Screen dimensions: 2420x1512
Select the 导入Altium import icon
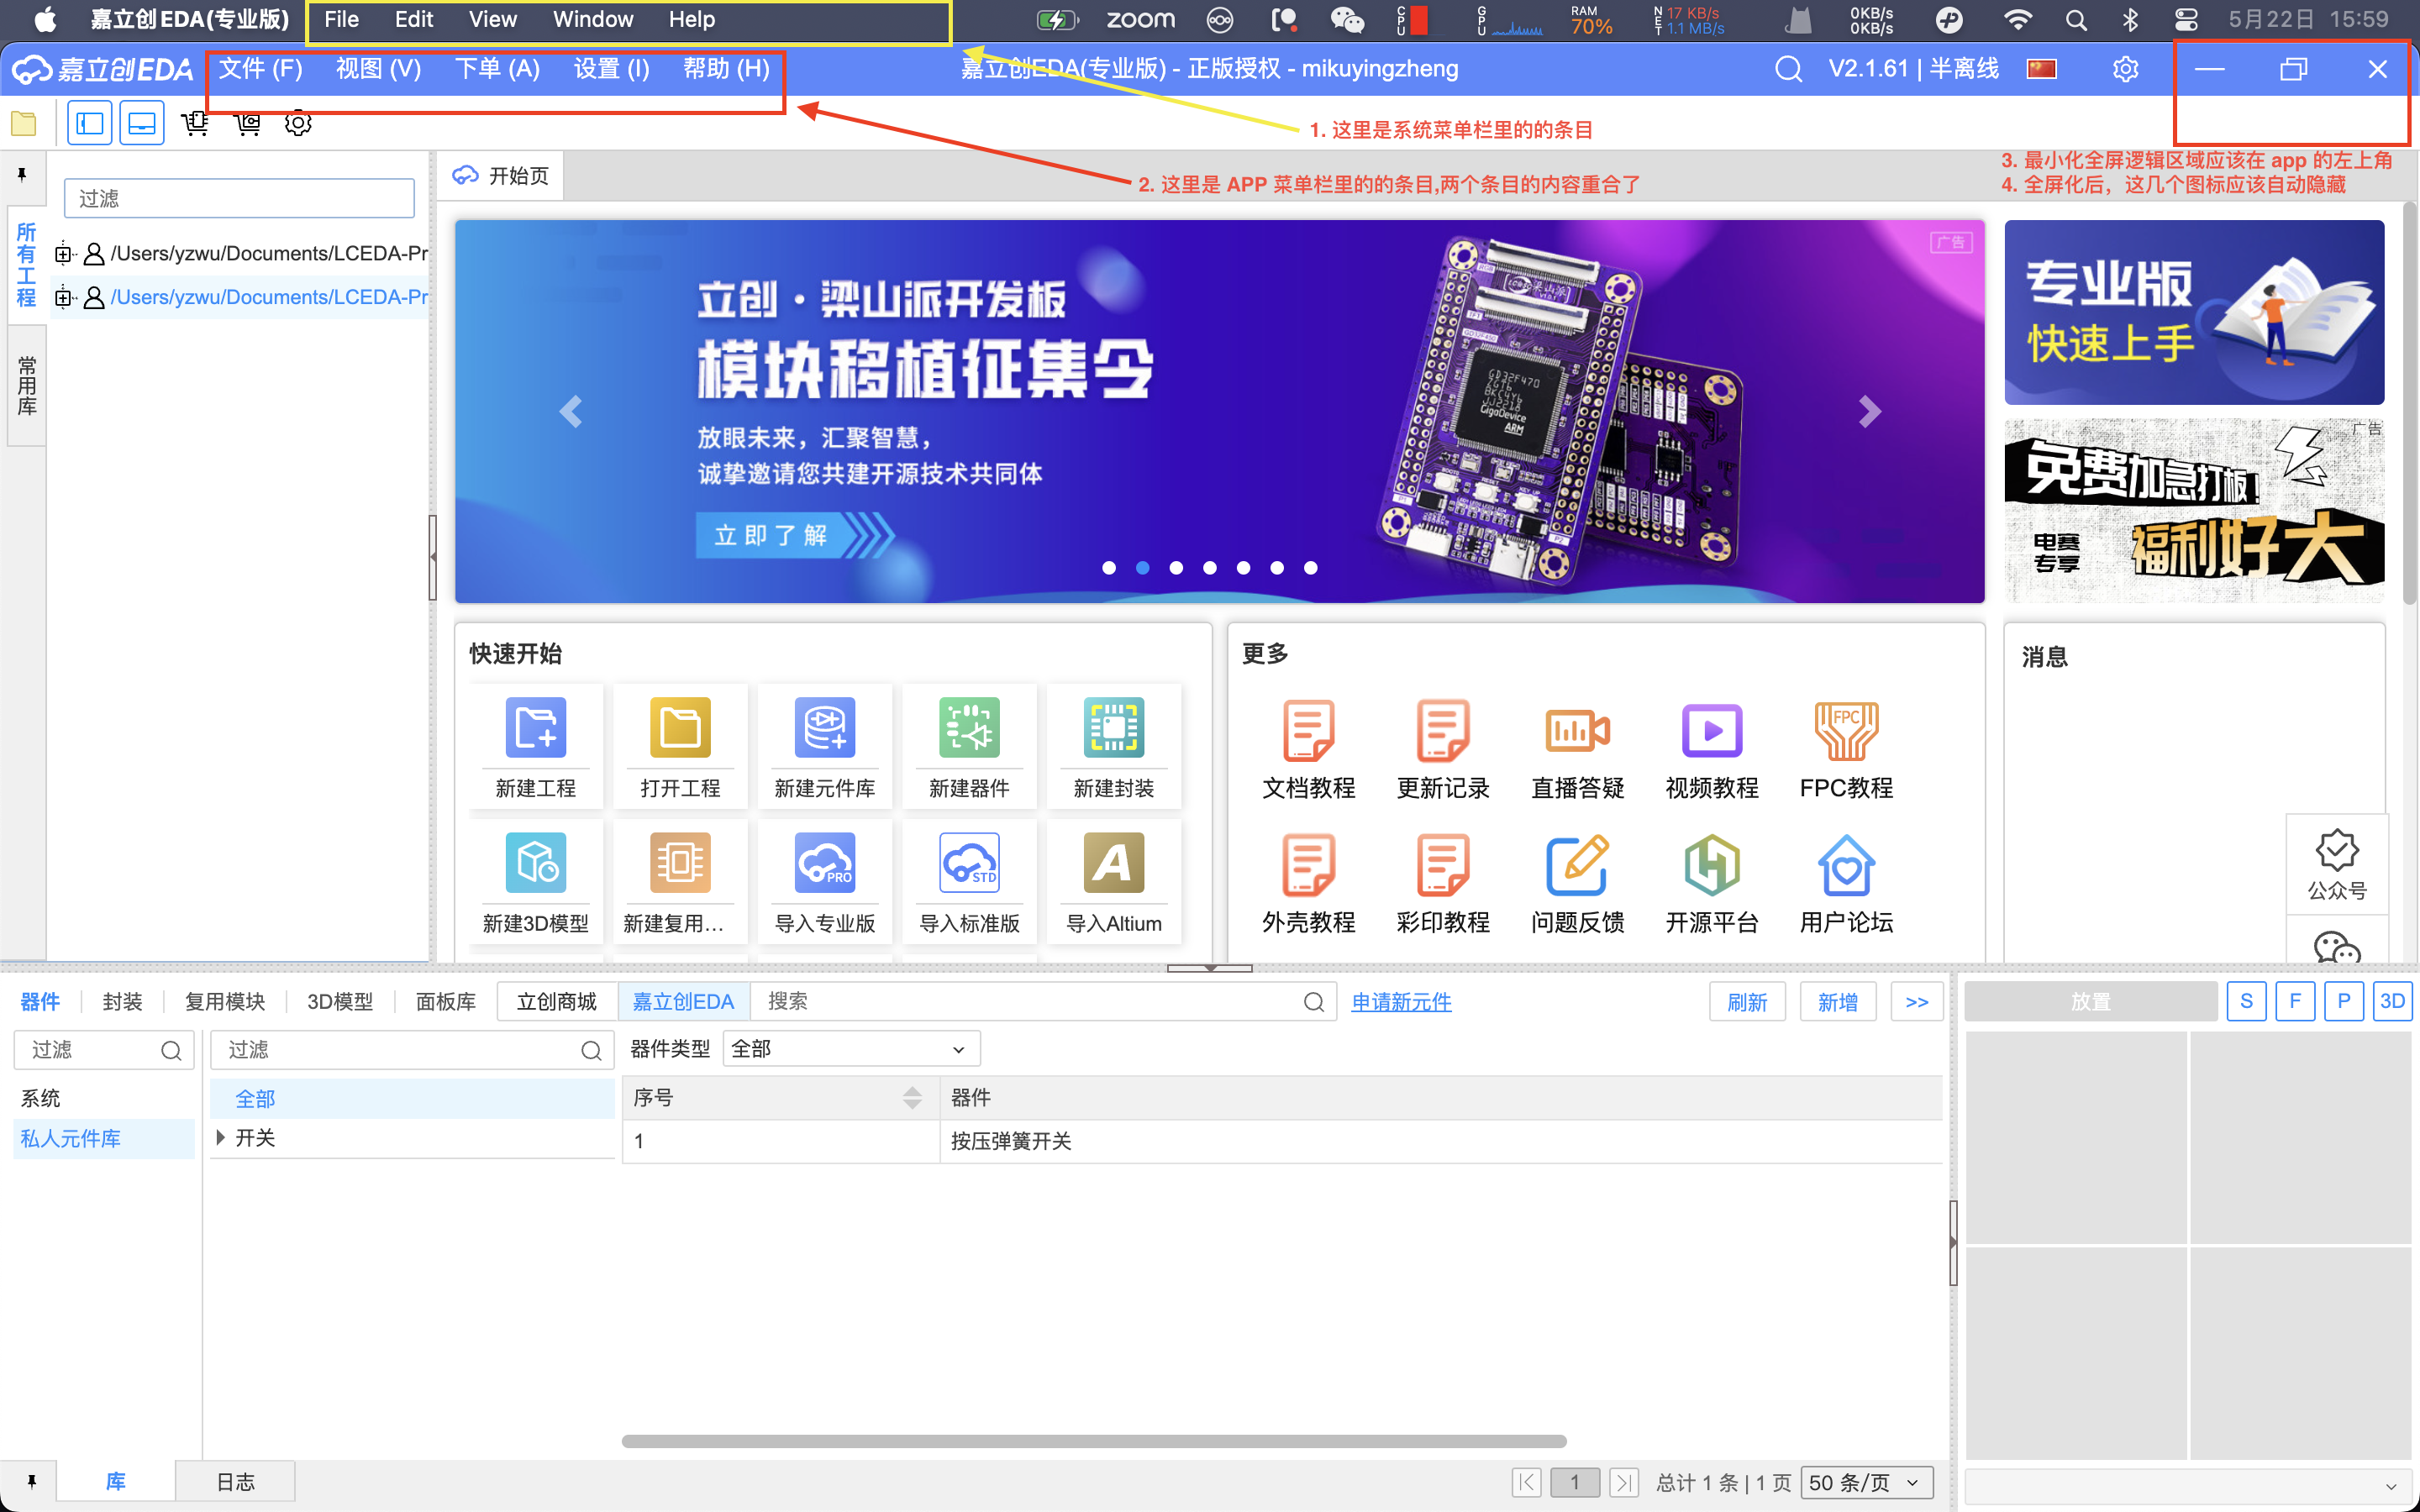click(x=1113, y=863)
